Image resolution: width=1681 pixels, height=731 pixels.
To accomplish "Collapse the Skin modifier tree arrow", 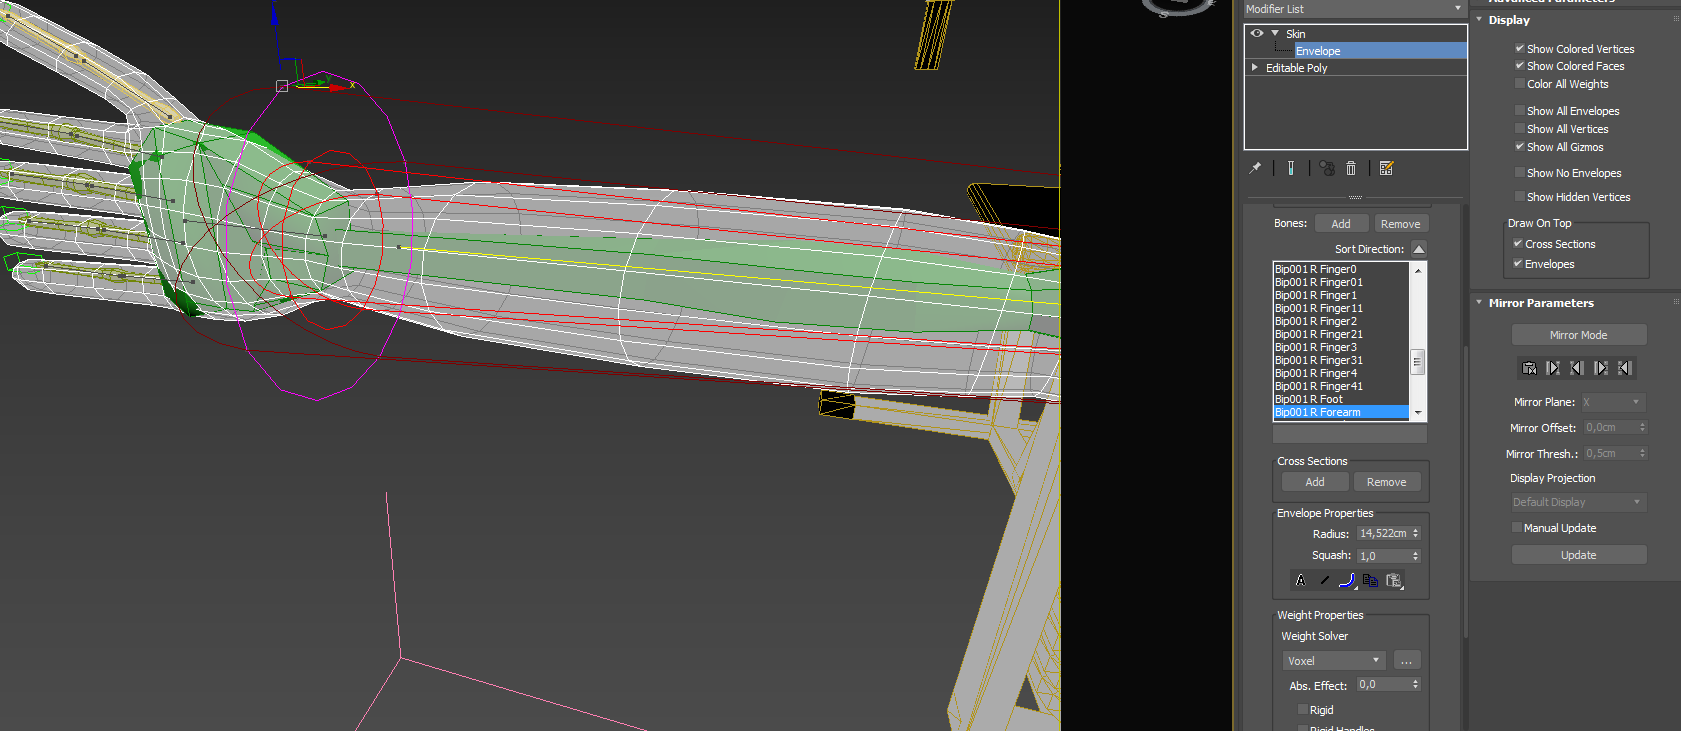I will tap(1275, 33).
